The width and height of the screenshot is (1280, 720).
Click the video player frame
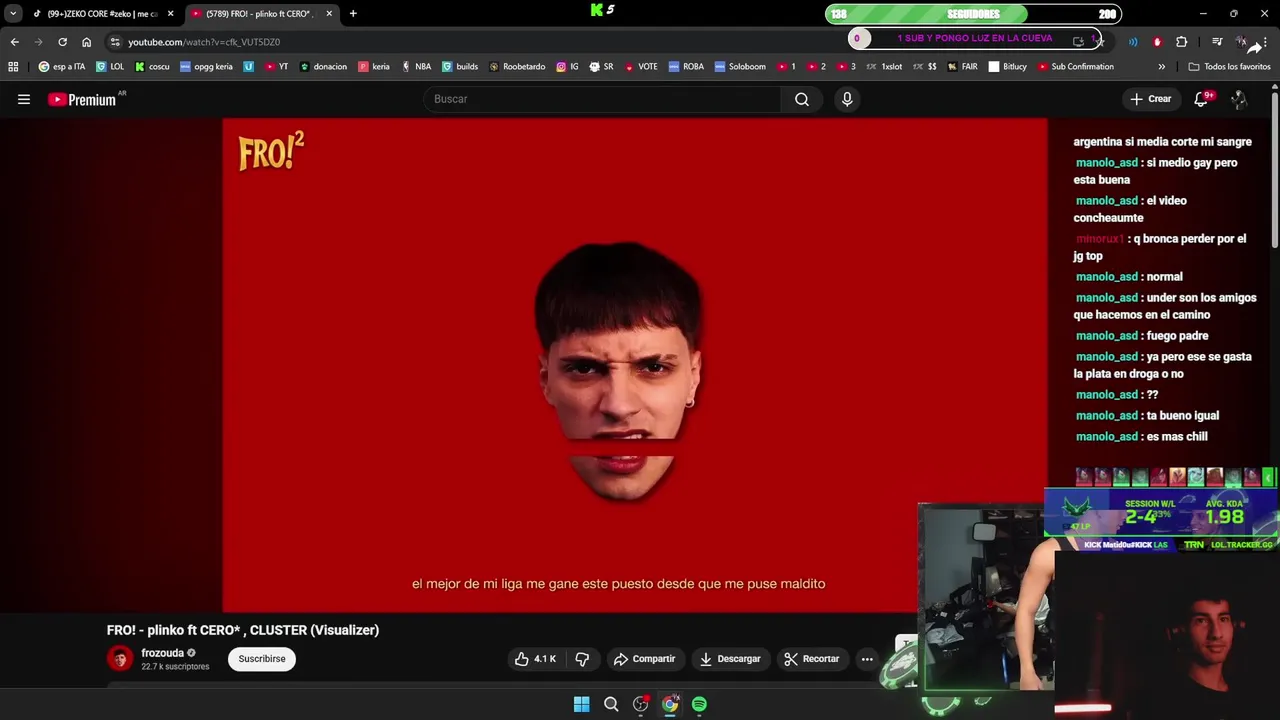point(634,365)
